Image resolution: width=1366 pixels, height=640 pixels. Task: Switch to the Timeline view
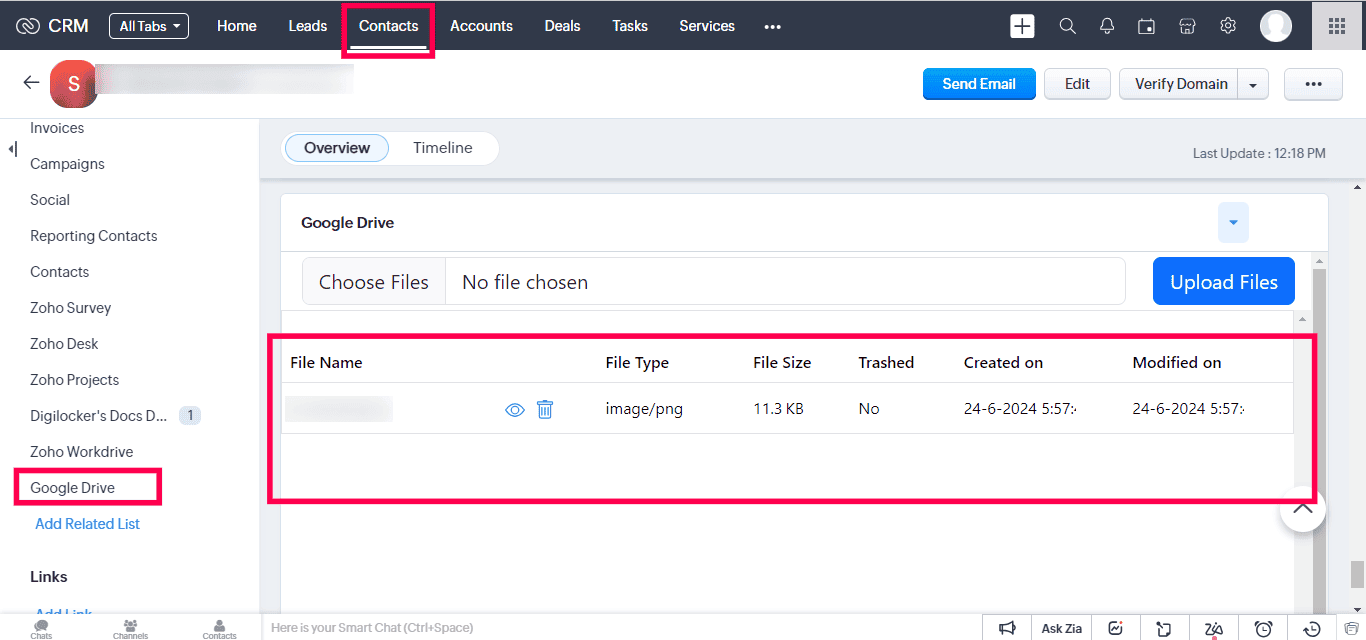tap(442, 148)
